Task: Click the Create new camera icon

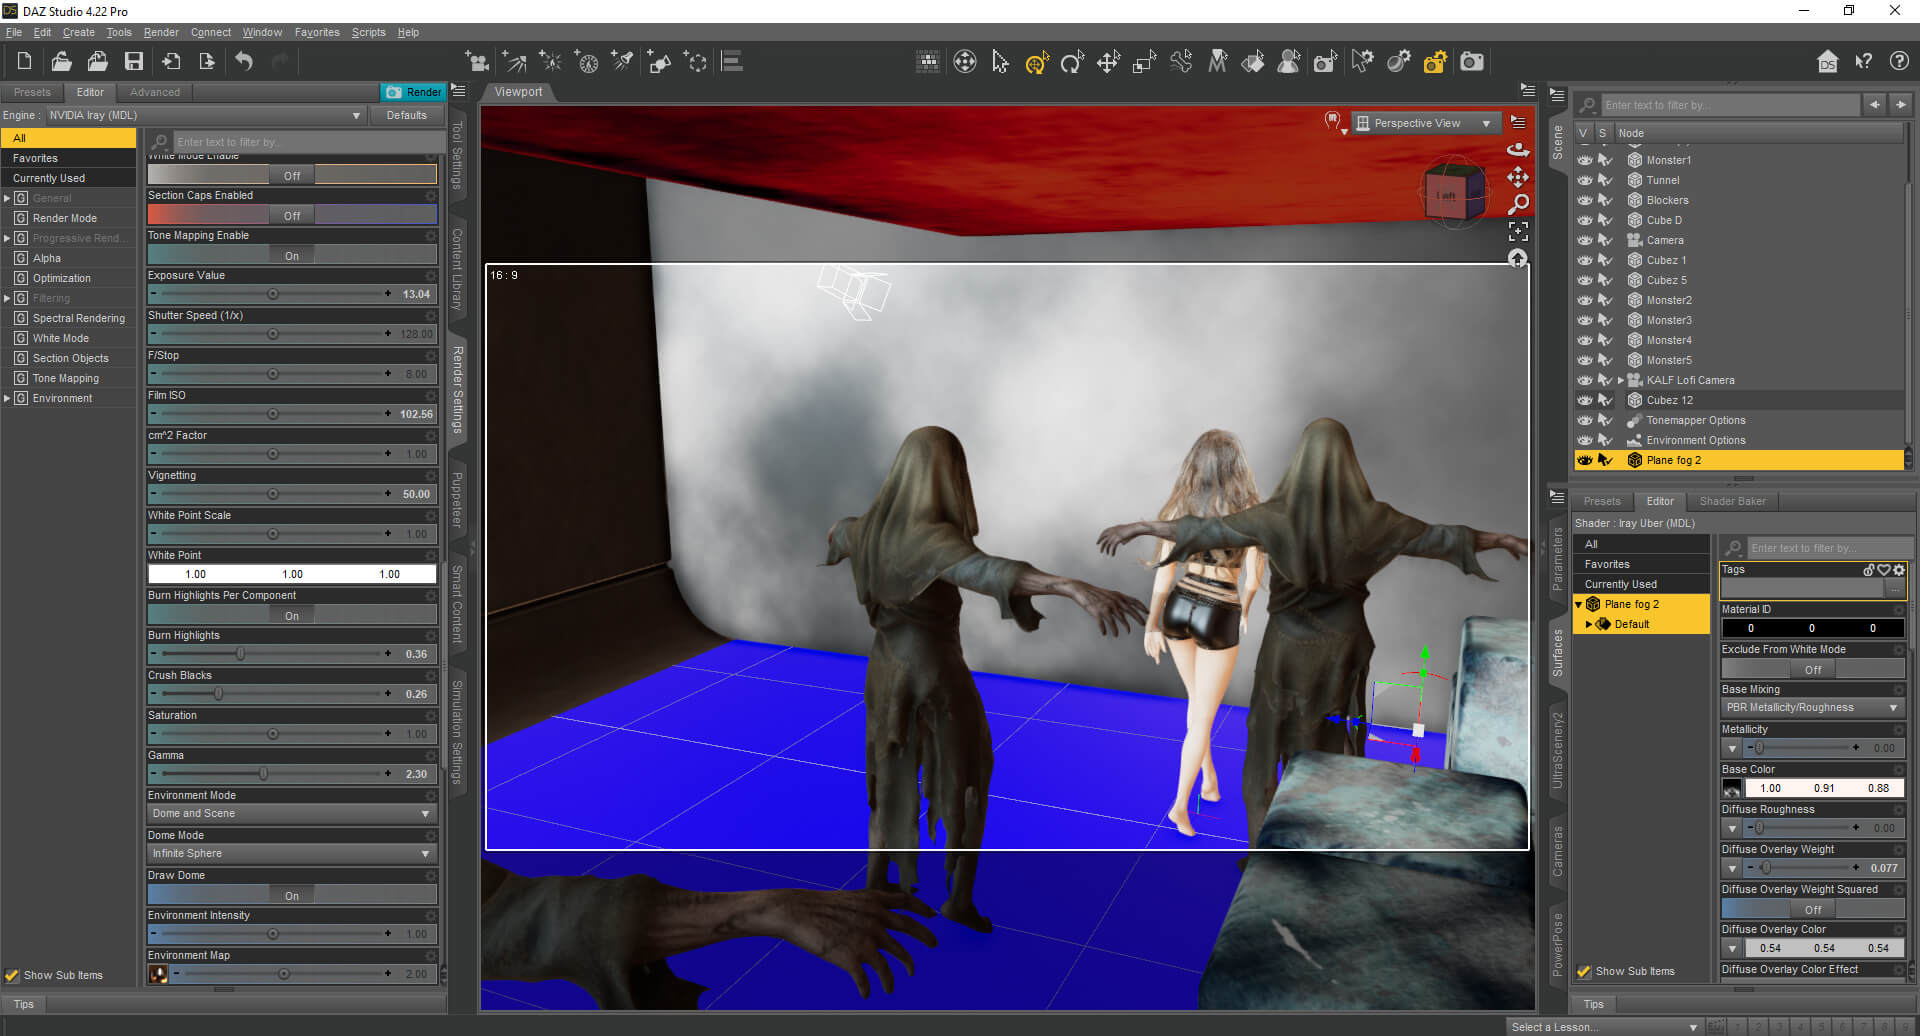Action: (x=477, y=62)
